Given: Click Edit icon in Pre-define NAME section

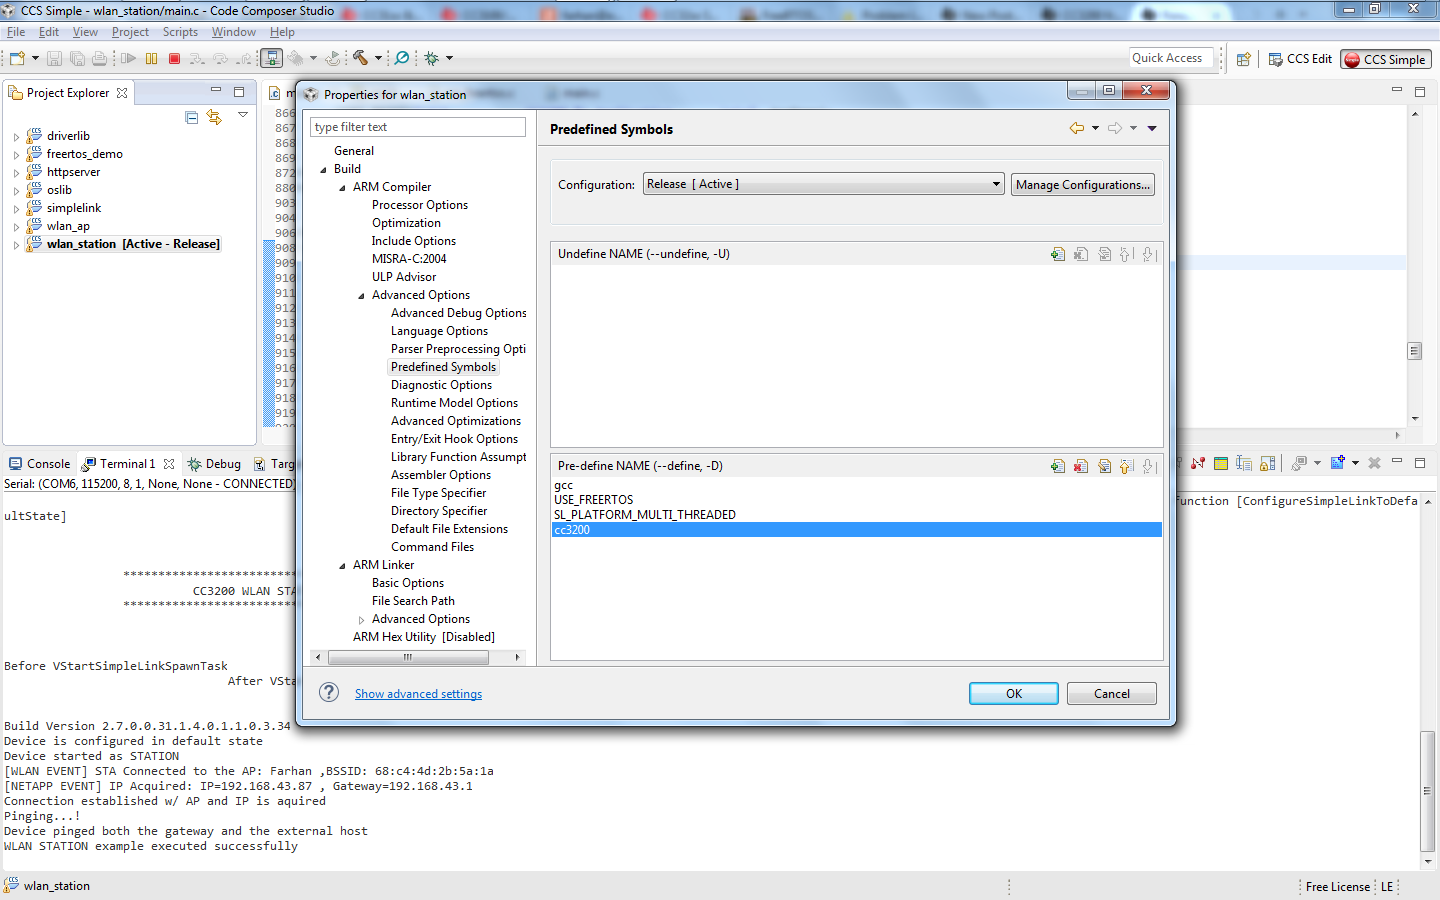Looking at the screenshot, I should pos(1104,466).
